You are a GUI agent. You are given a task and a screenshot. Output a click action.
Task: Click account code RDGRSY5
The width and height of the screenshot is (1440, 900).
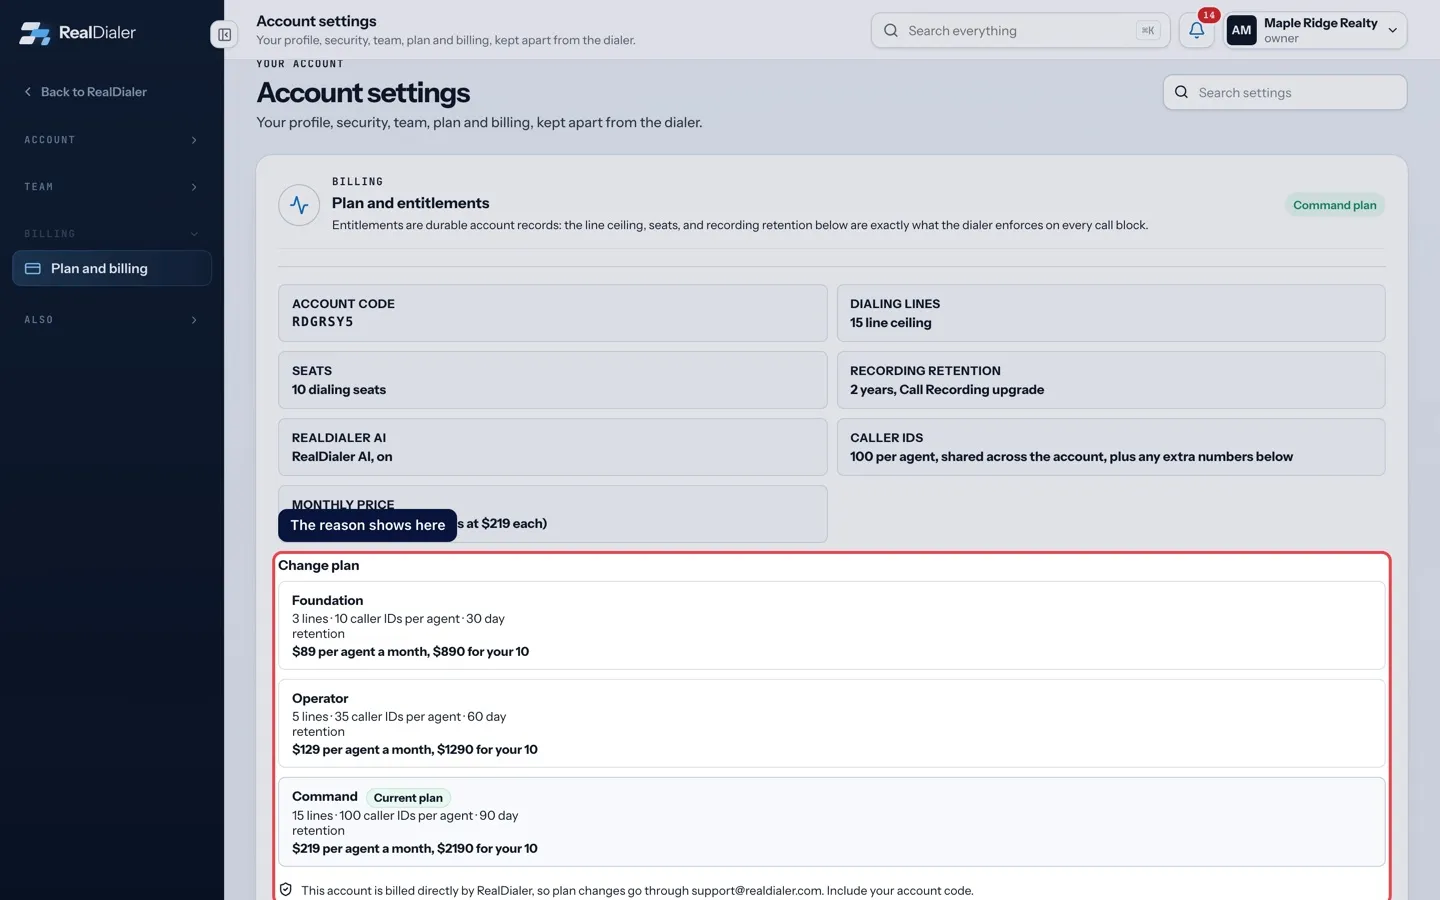322,322
